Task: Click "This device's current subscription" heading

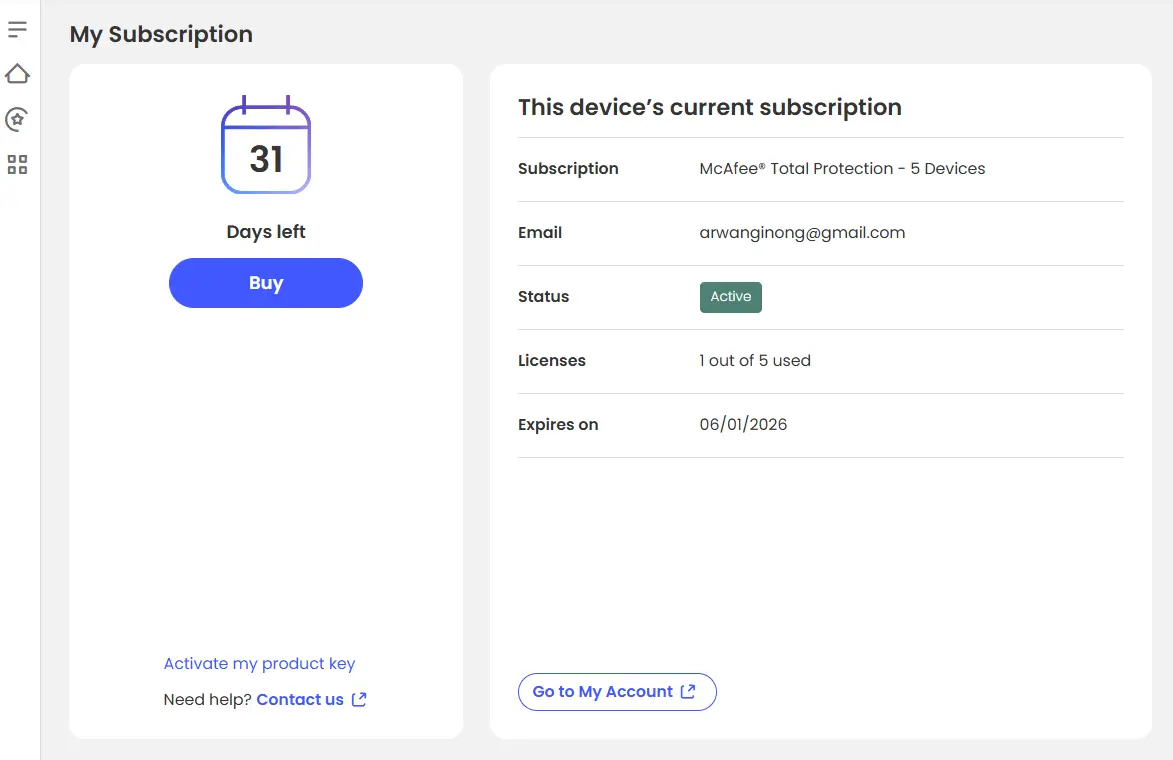Action: [x=710, y=107]
